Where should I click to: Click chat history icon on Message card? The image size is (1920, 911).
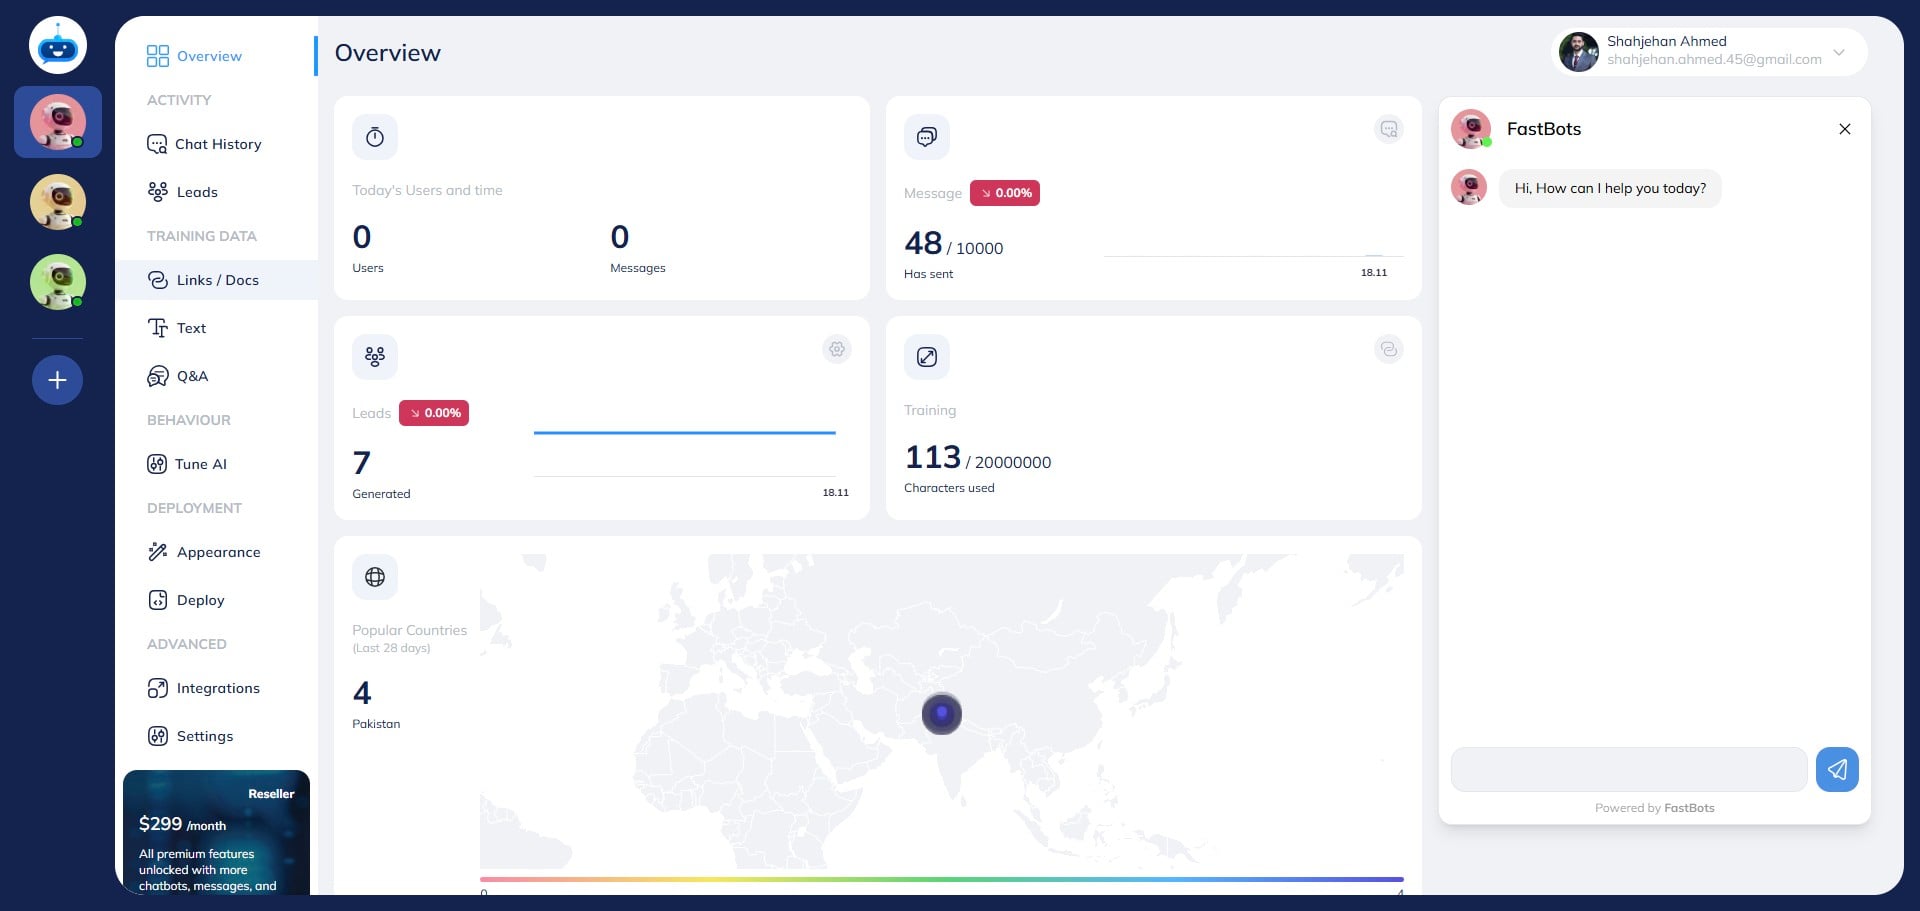(x=1388, y=129)
